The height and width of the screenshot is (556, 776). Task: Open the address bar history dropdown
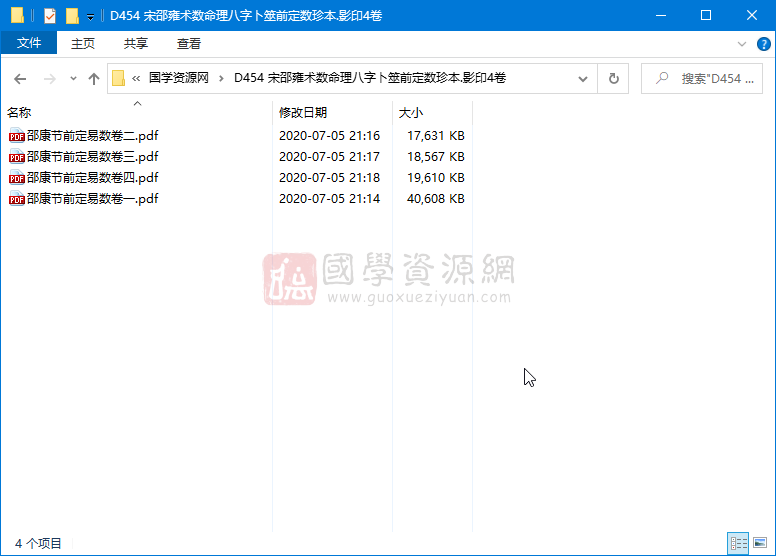click(583, 79)
